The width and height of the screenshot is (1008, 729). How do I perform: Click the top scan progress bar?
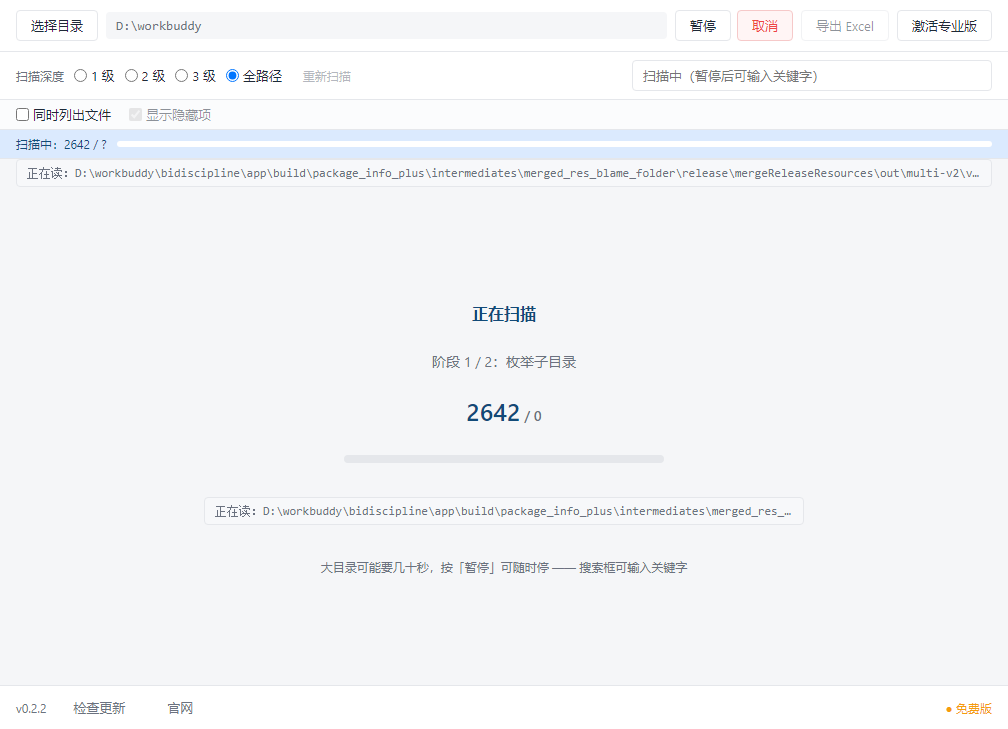[554, 144]
